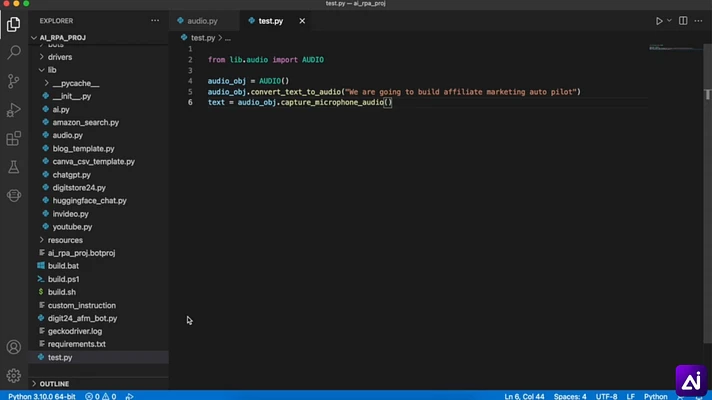The image size is (712, 400).
Task: Open requirements.txt file
Action: point(77,344)
